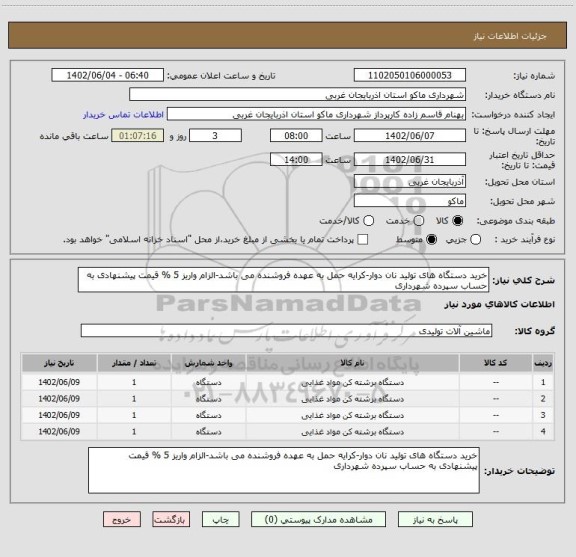Click the تاریخ نیاز column header
This screenshot has width=576, height=557.
click(59, 363)
